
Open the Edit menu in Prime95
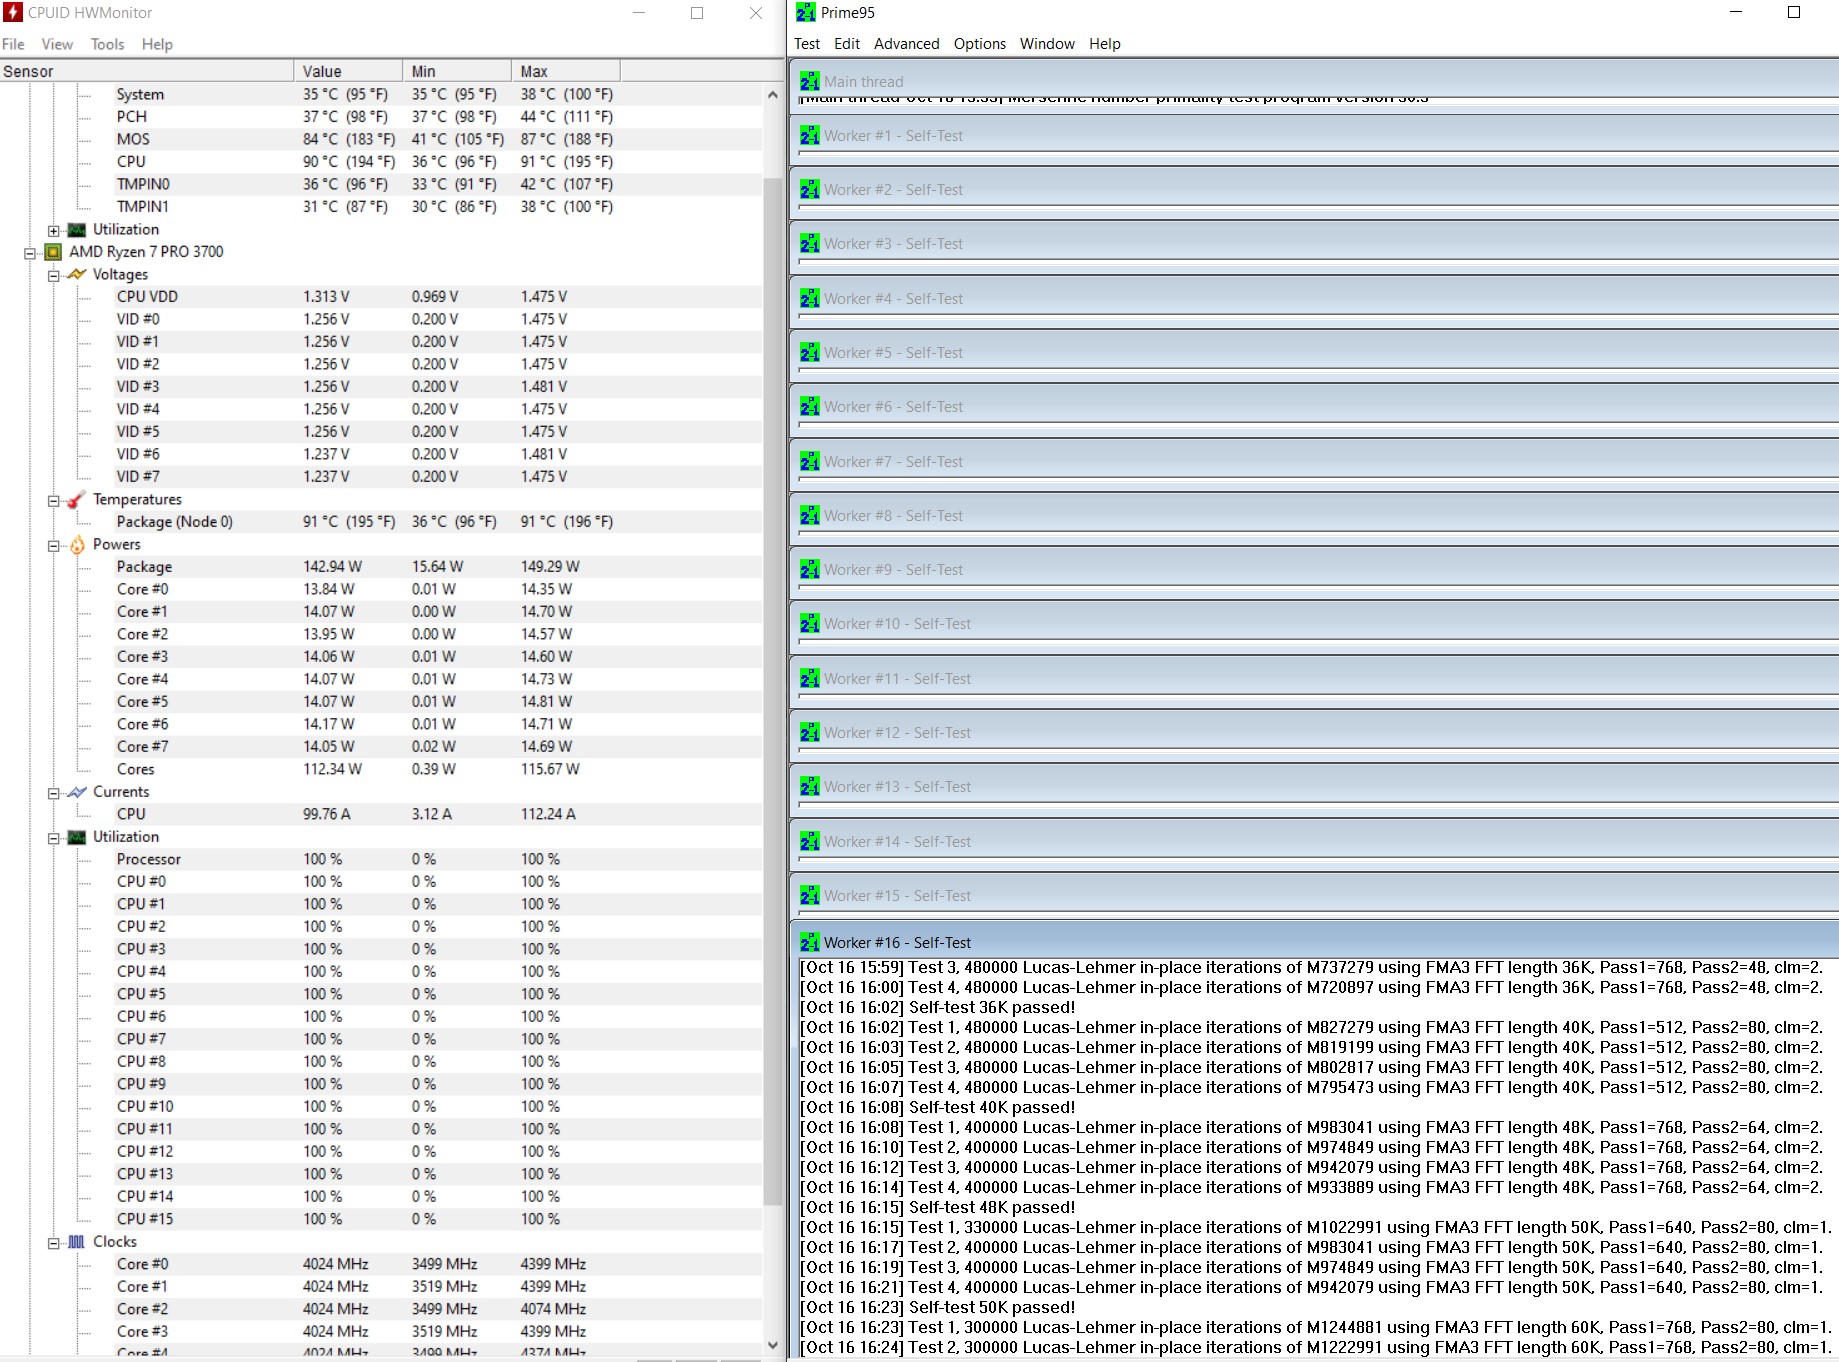847,44
